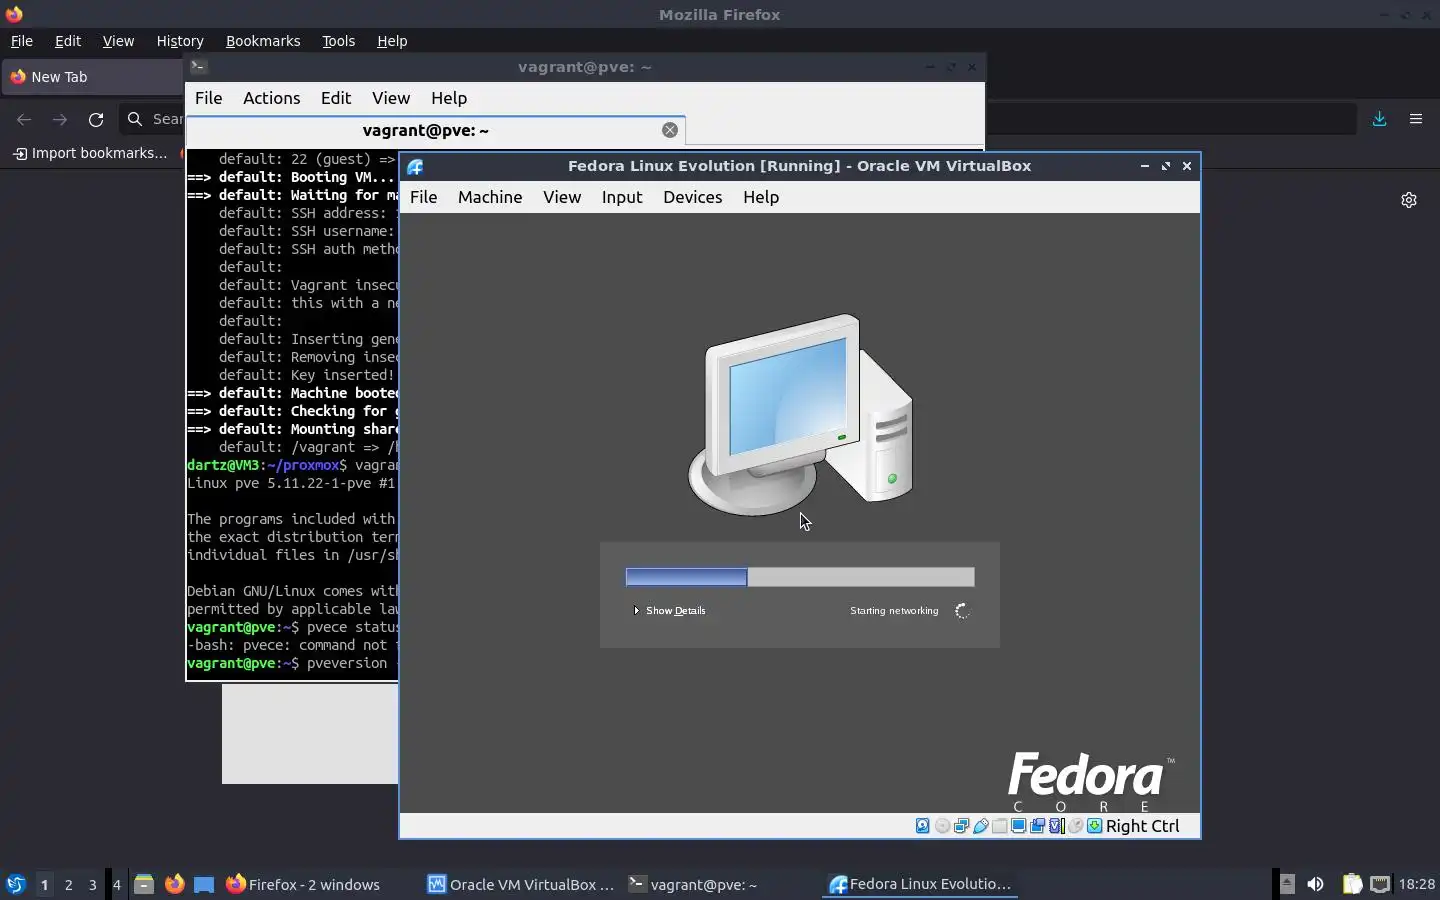Click the volume speaker tray icon
The image size is (1440, 900).
coord(1315,884)
